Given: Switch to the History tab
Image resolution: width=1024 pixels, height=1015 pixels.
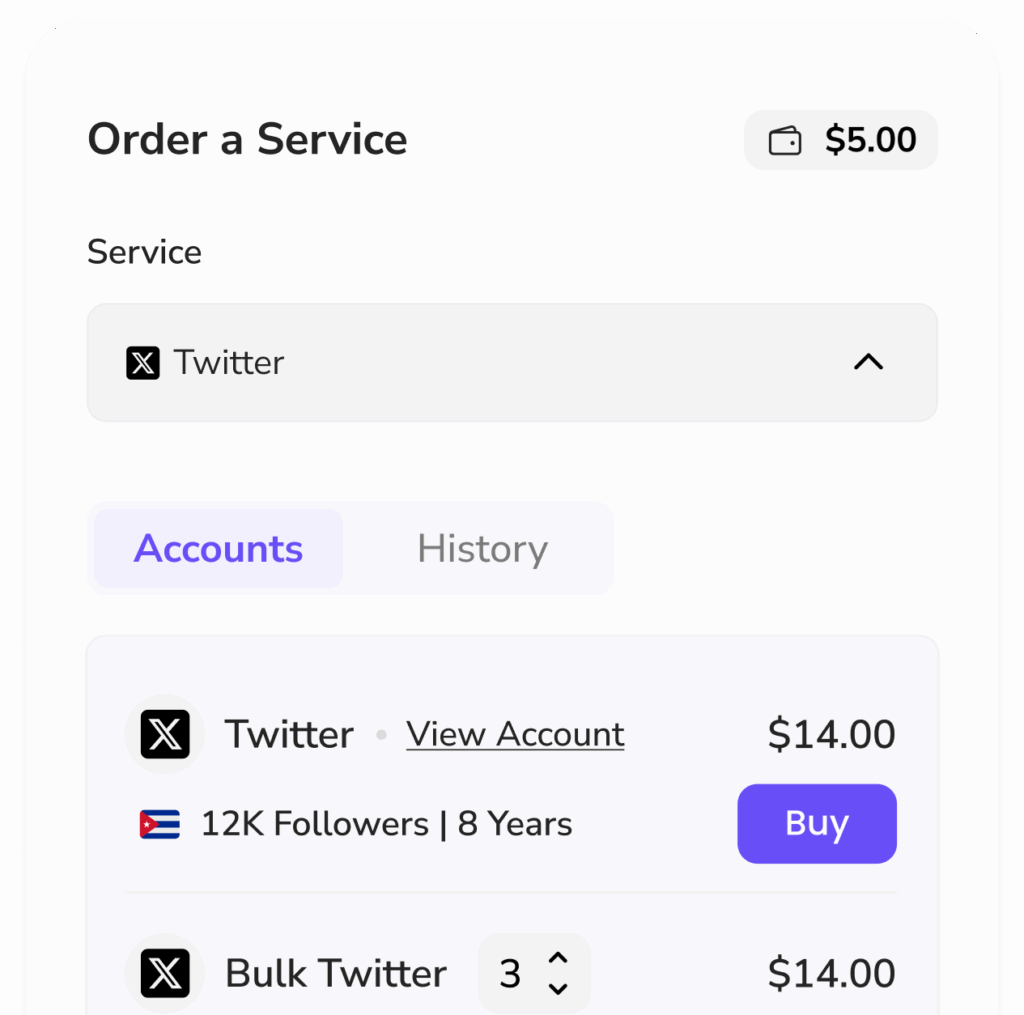Looking at the screenshot, I should click(x=483, y=548).
